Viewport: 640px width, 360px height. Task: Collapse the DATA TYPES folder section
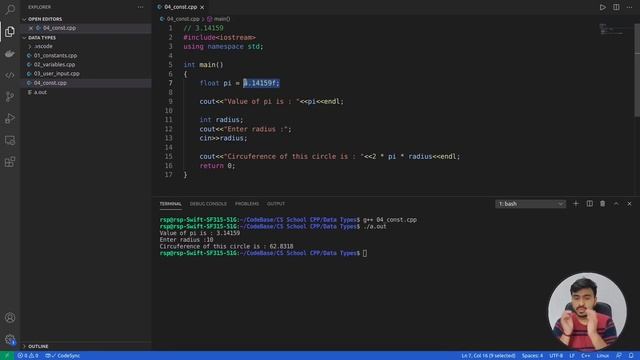click(42, 38)
